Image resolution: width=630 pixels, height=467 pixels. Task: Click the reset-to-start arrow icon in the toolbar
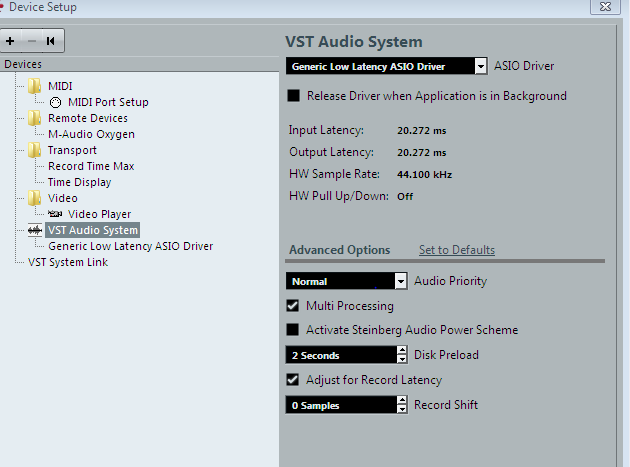pyautogui.click(x=51, y=41)
